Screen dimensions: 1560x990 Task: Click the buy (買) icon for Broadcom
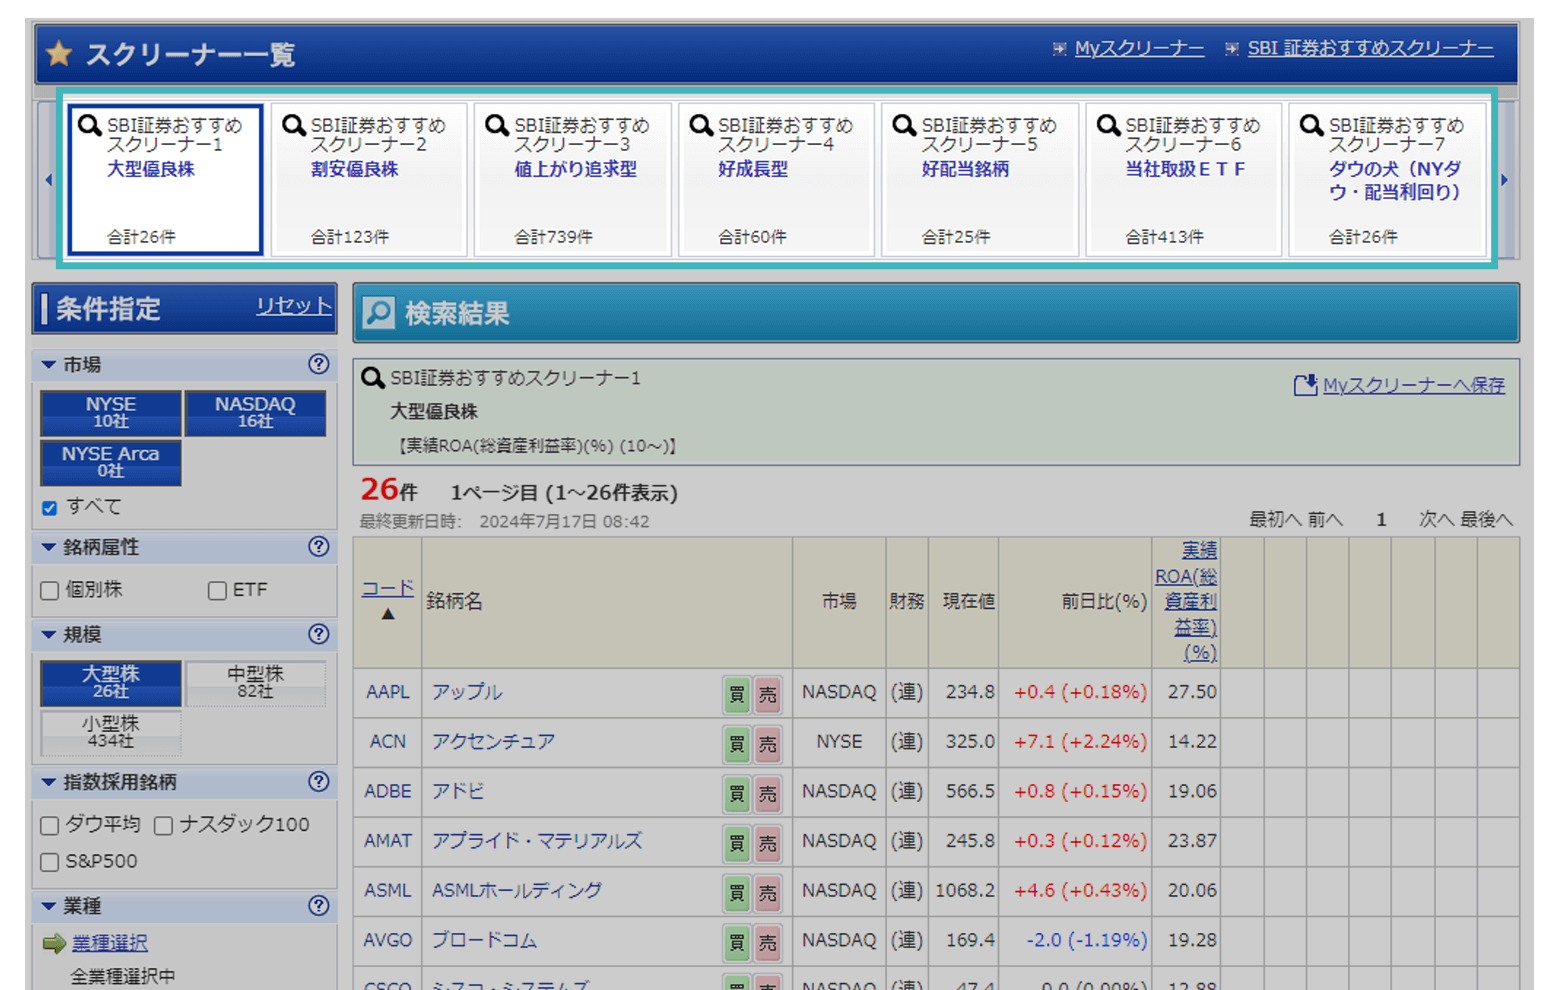click(737, 942)
